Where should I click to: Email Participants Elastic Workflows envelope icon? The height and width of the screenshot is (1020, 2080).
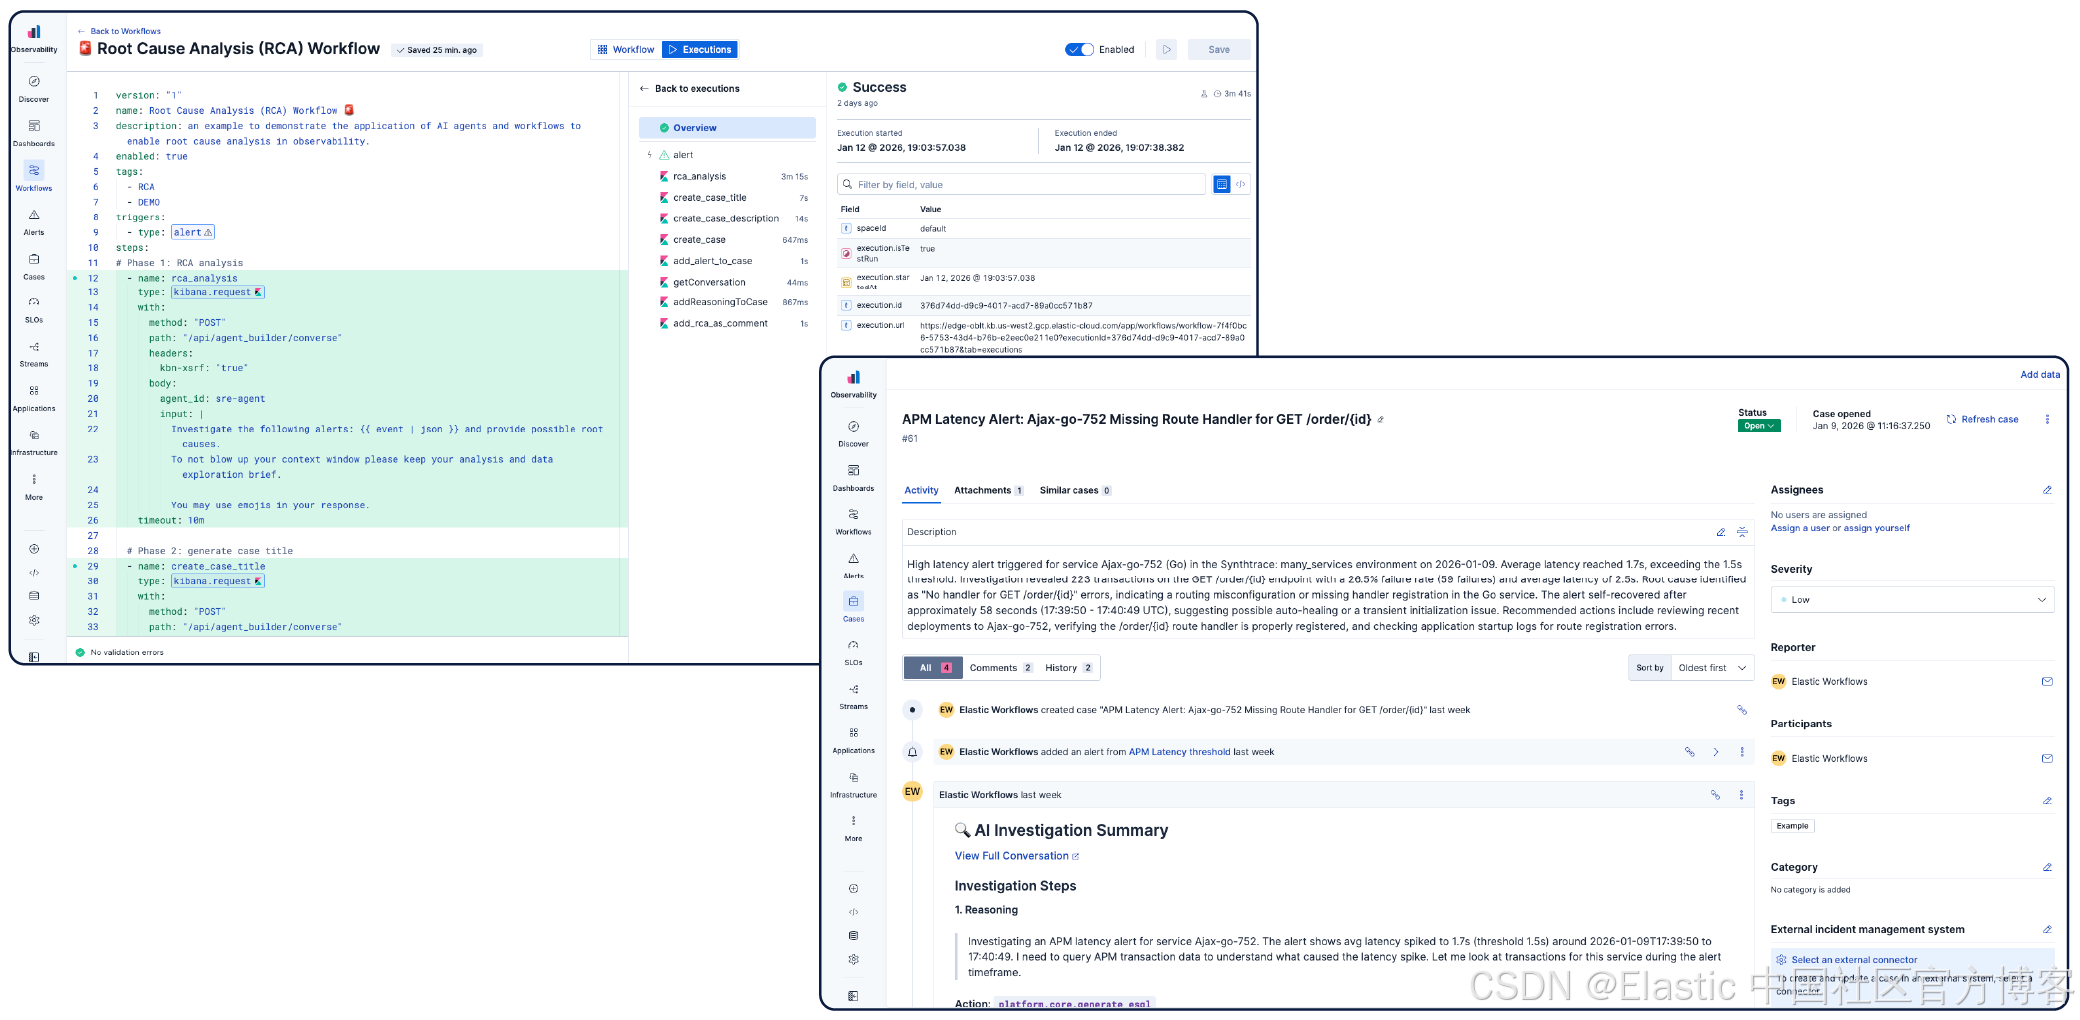(x=2047, y=759)
